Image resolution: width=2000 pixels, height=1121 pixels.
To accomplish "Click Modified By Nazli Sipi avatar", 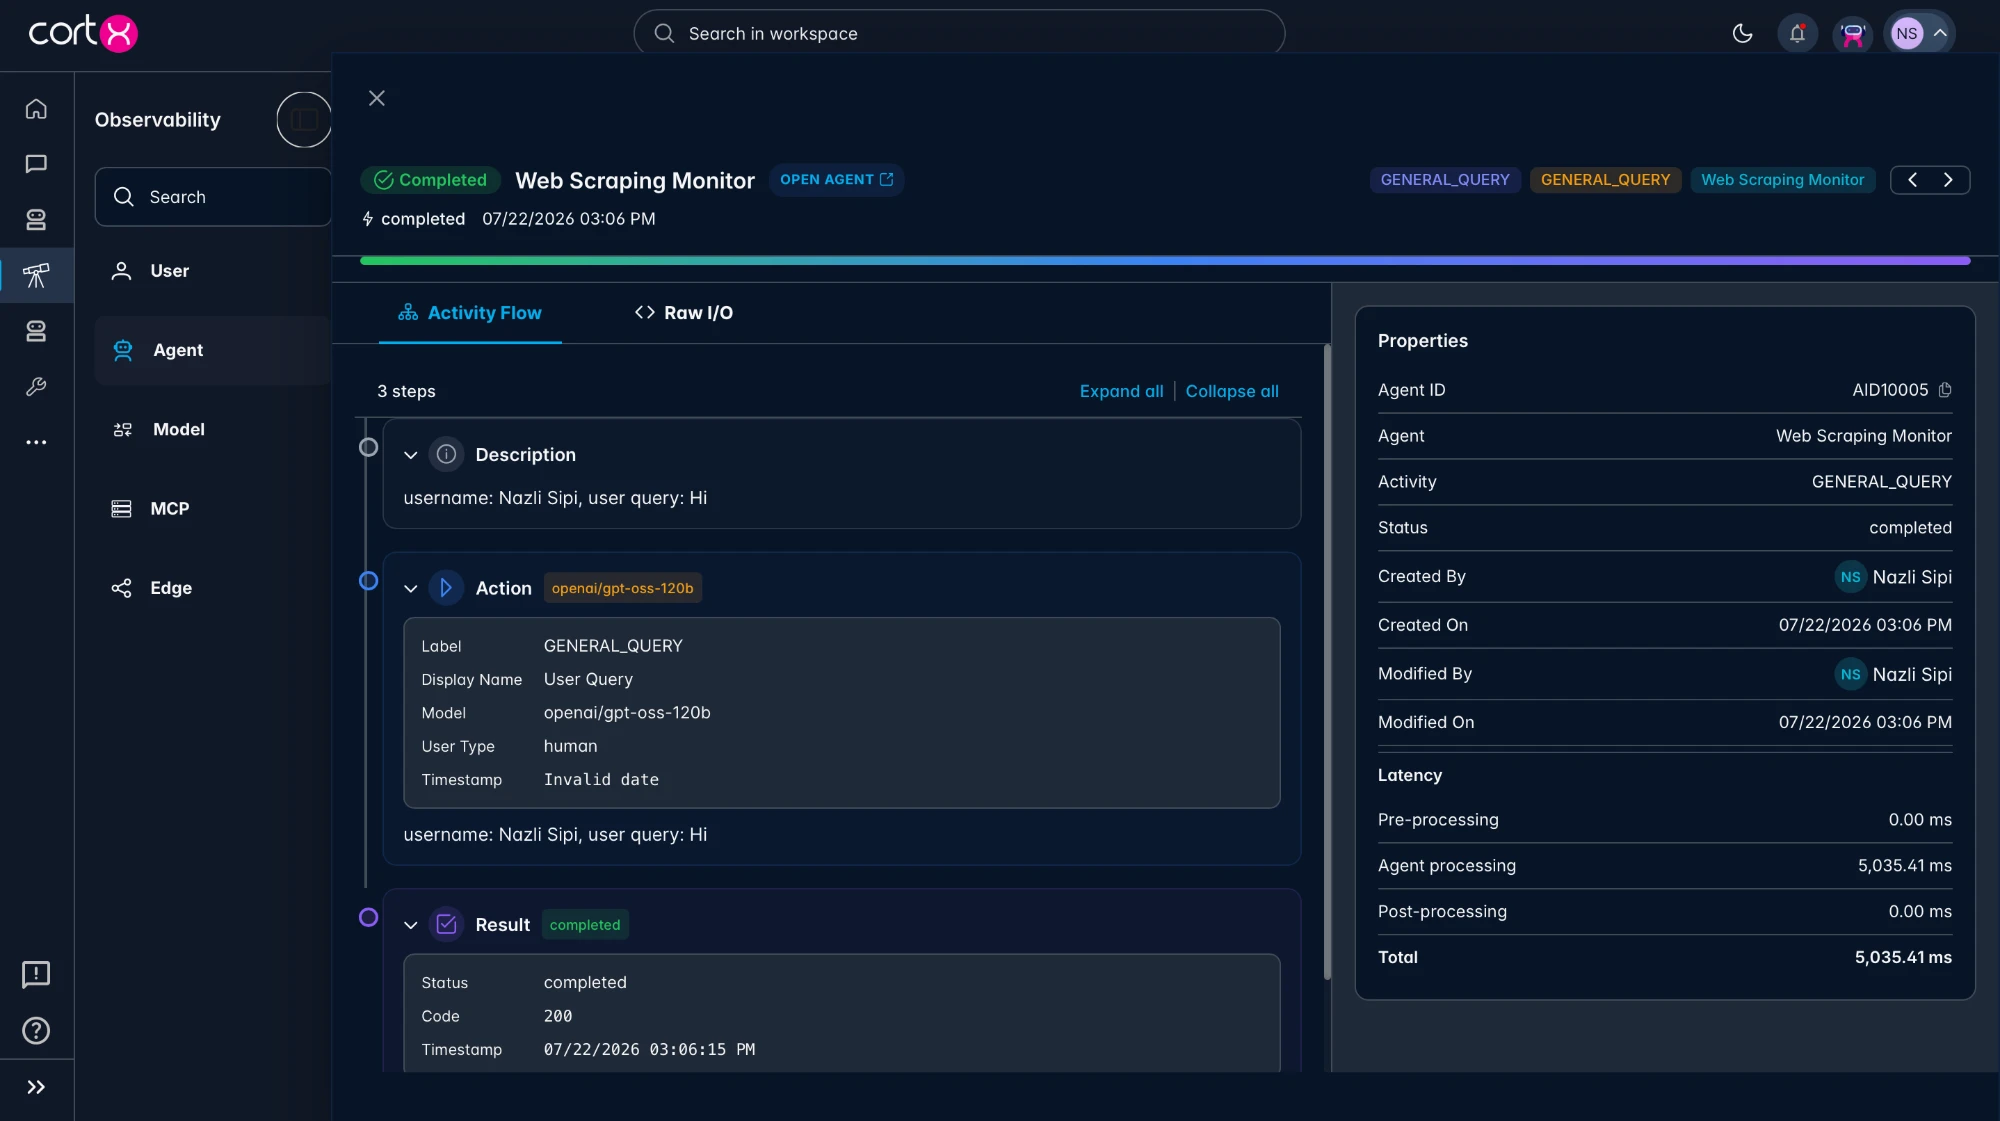I will (x=1850, y=674).
